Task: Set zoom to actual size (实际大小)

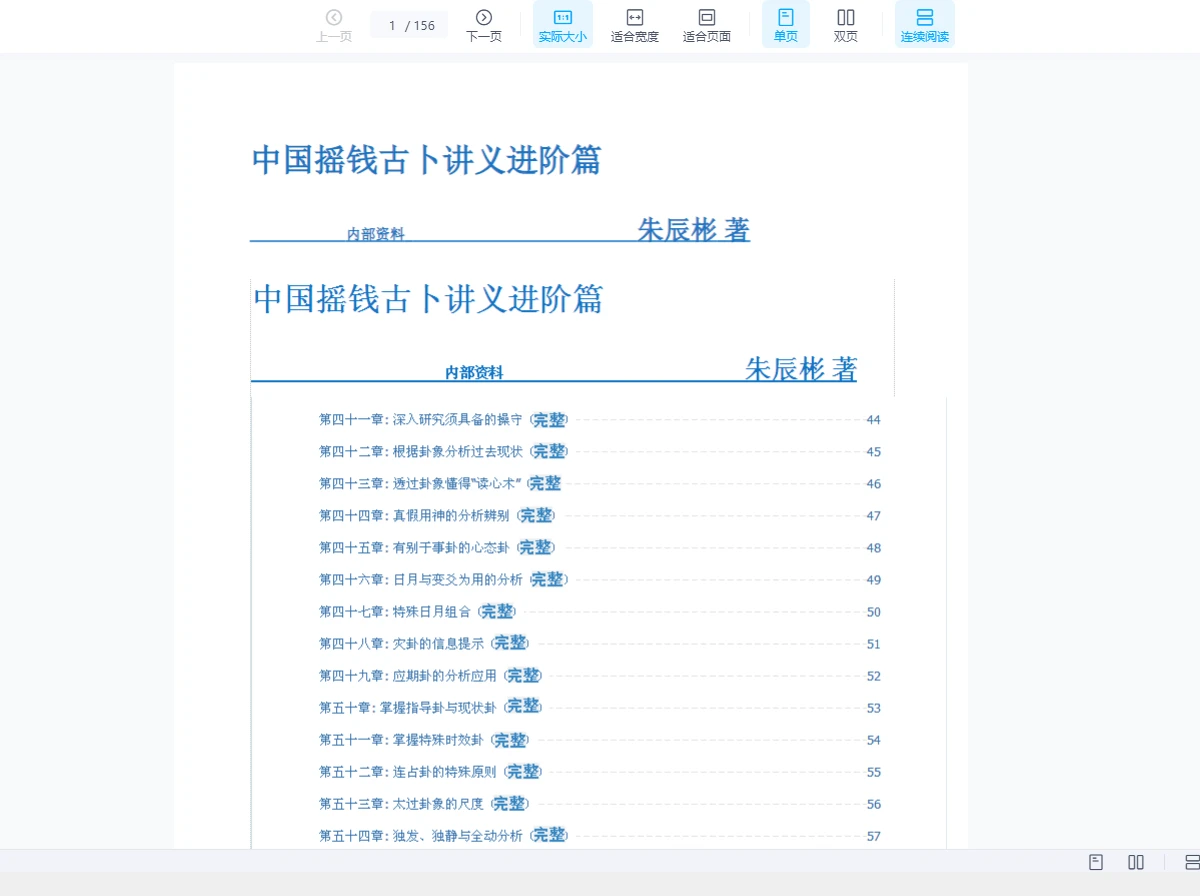Action: 562,25
